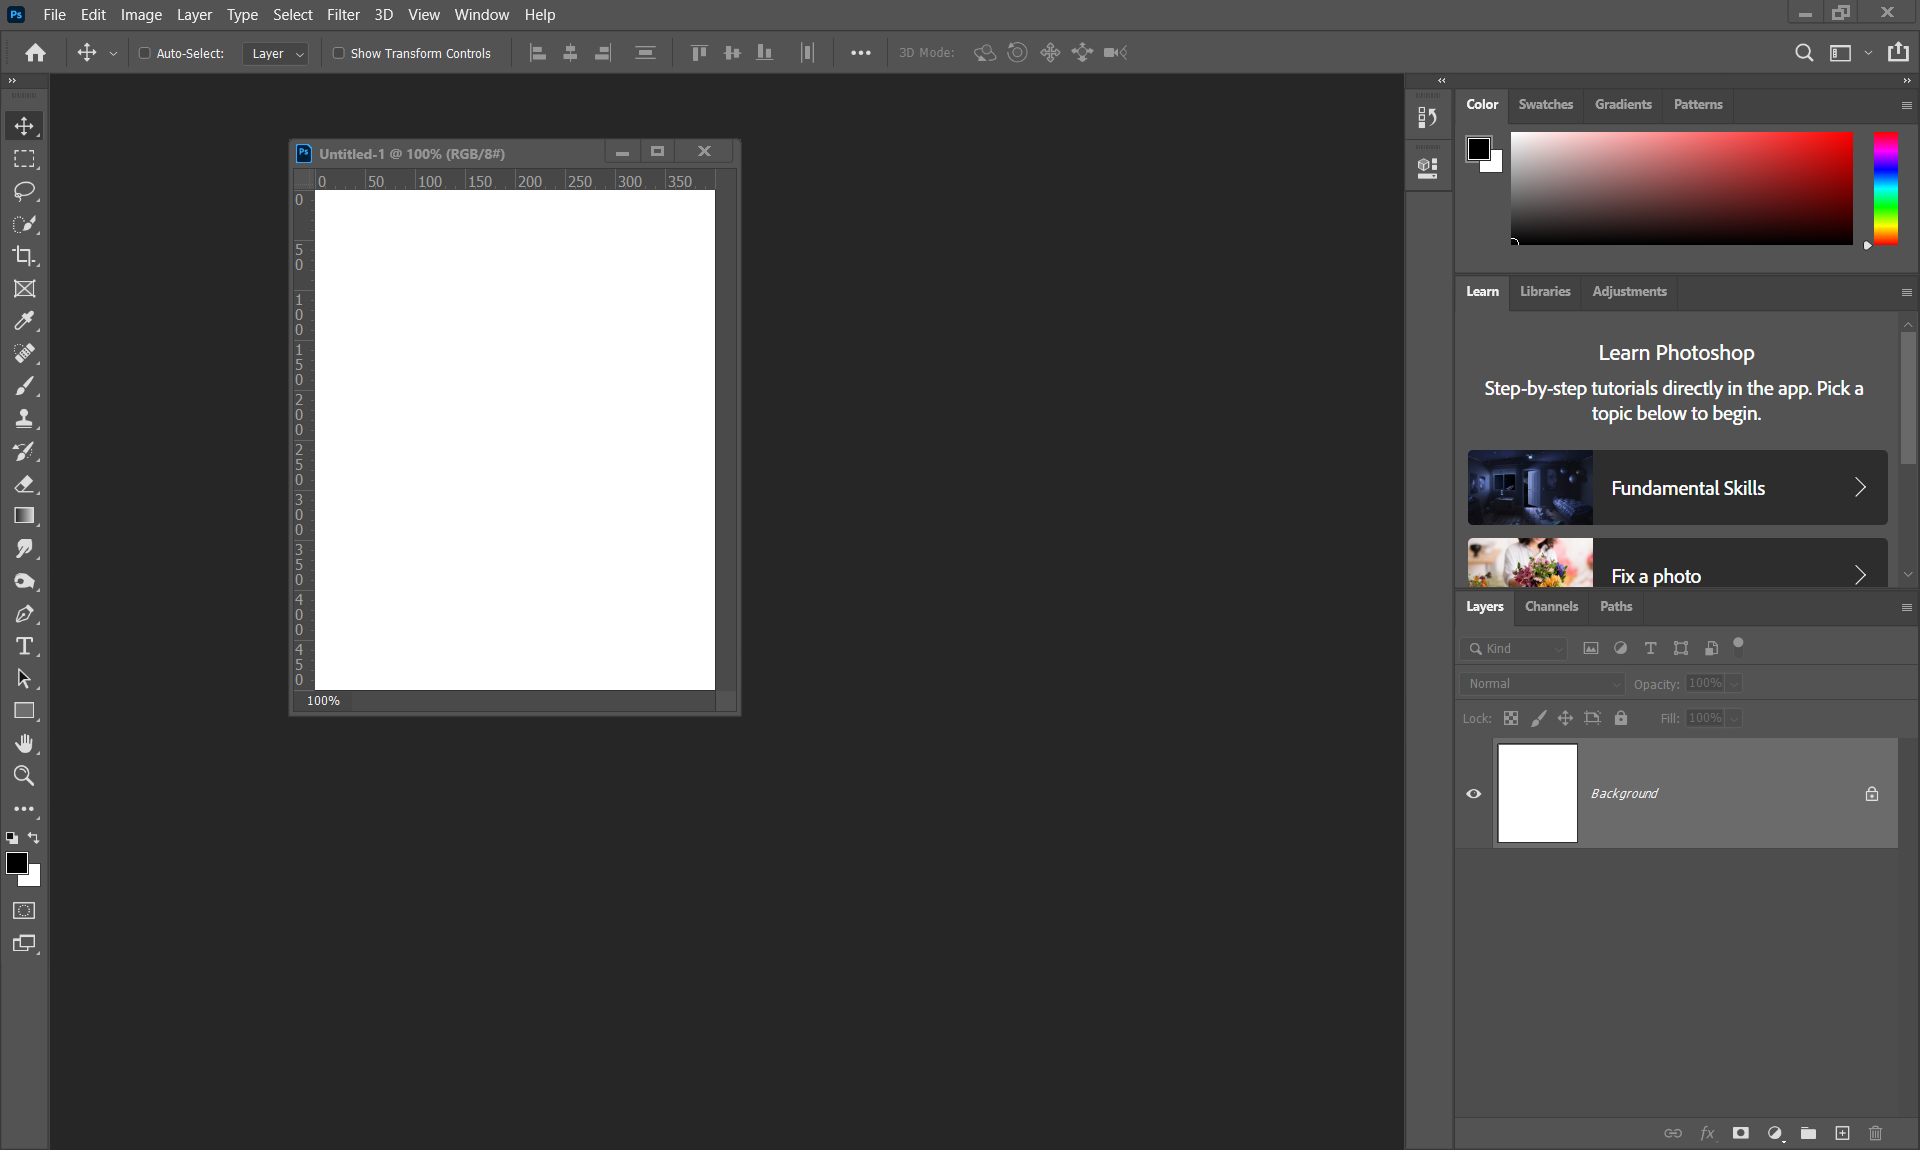
Task: Select the Clone Stamp tool
Action: pyautogui.click(x=24, y=419)
